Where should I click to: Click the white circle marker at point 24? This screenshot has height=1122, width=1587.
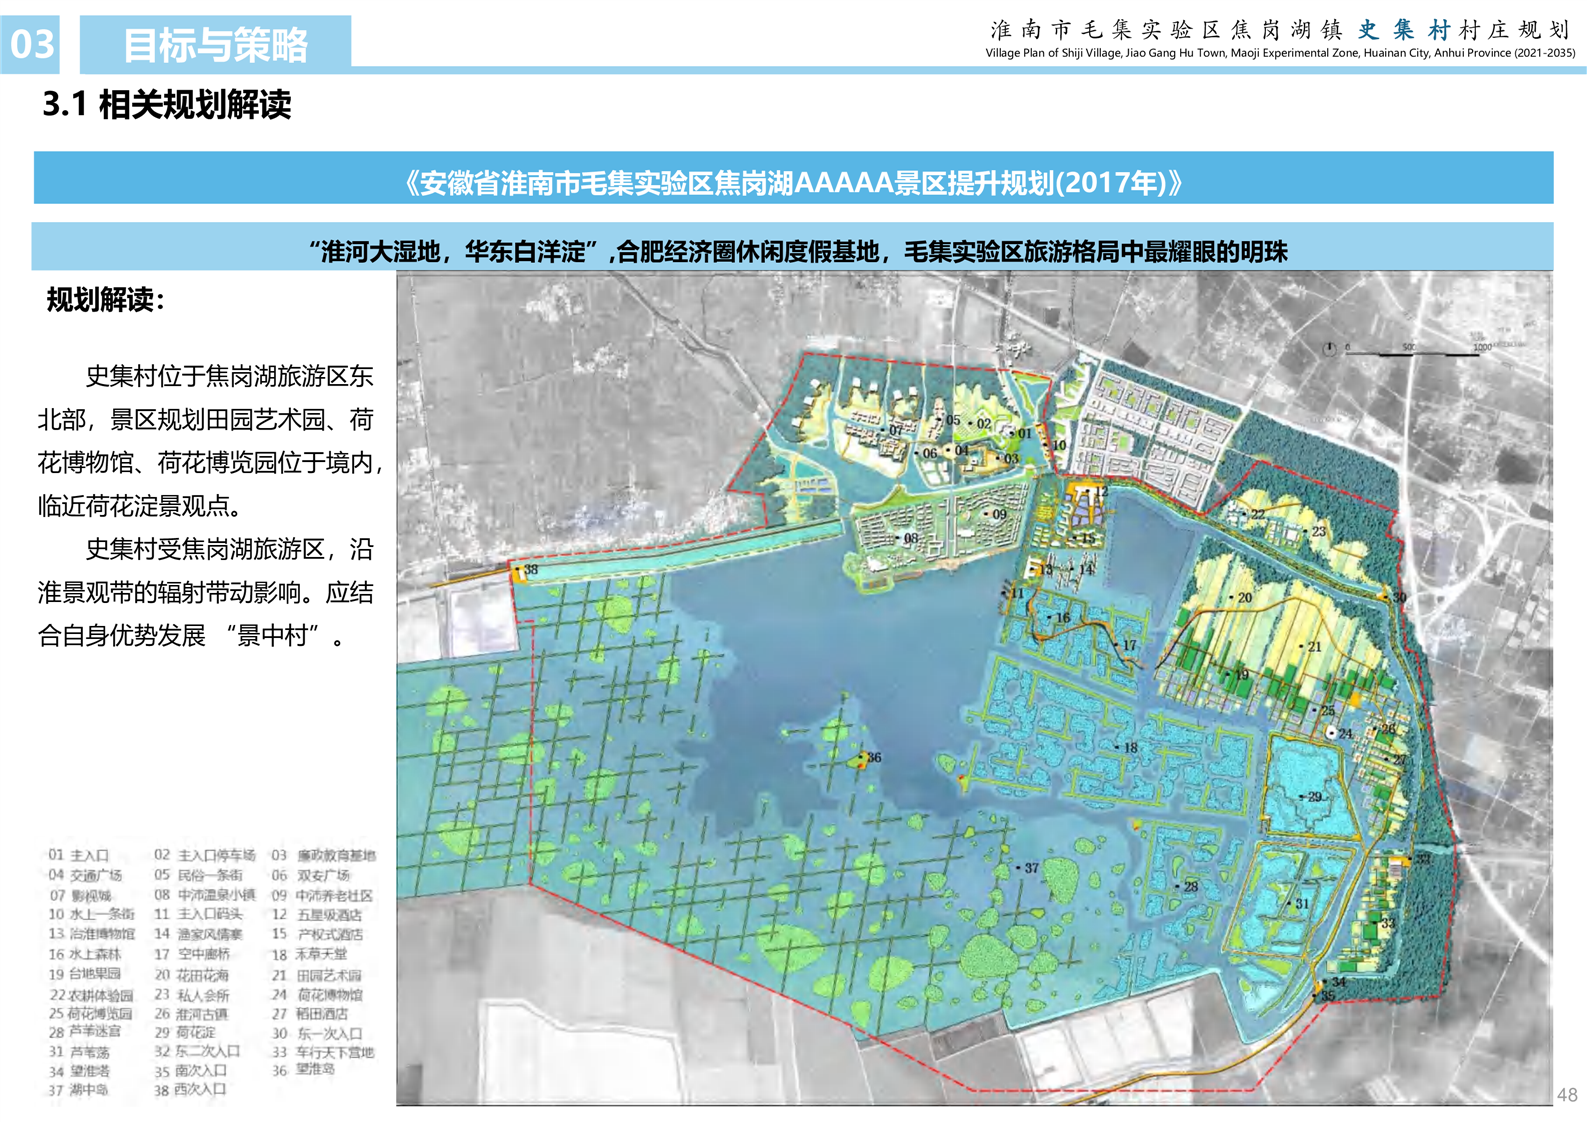[x=1331, y=733]
